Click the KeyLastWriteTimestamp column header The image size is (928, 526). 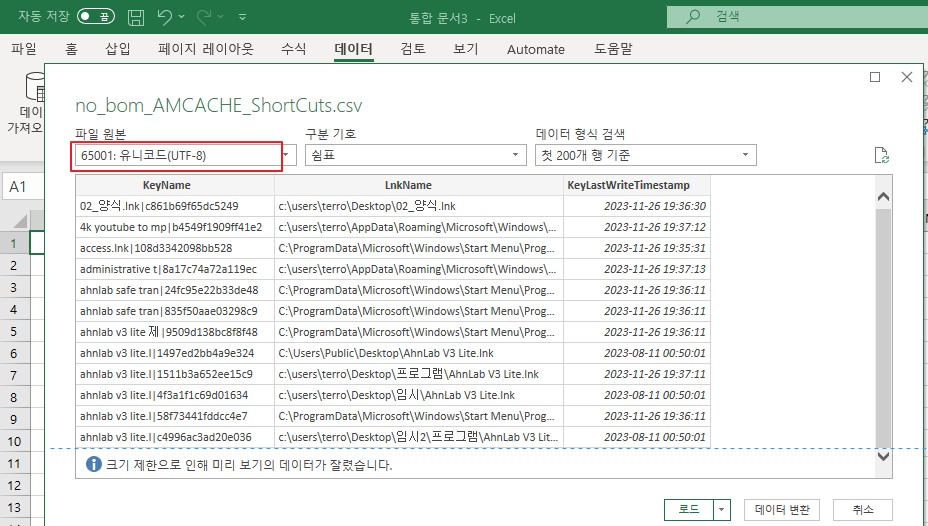pyautogui.click(x=637, y=185)
